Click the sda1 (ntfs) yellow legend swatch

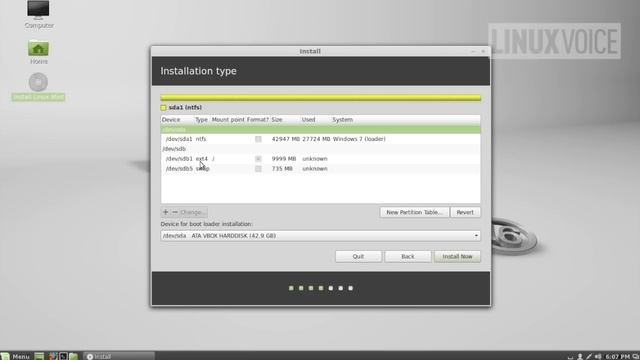[163, 108]
